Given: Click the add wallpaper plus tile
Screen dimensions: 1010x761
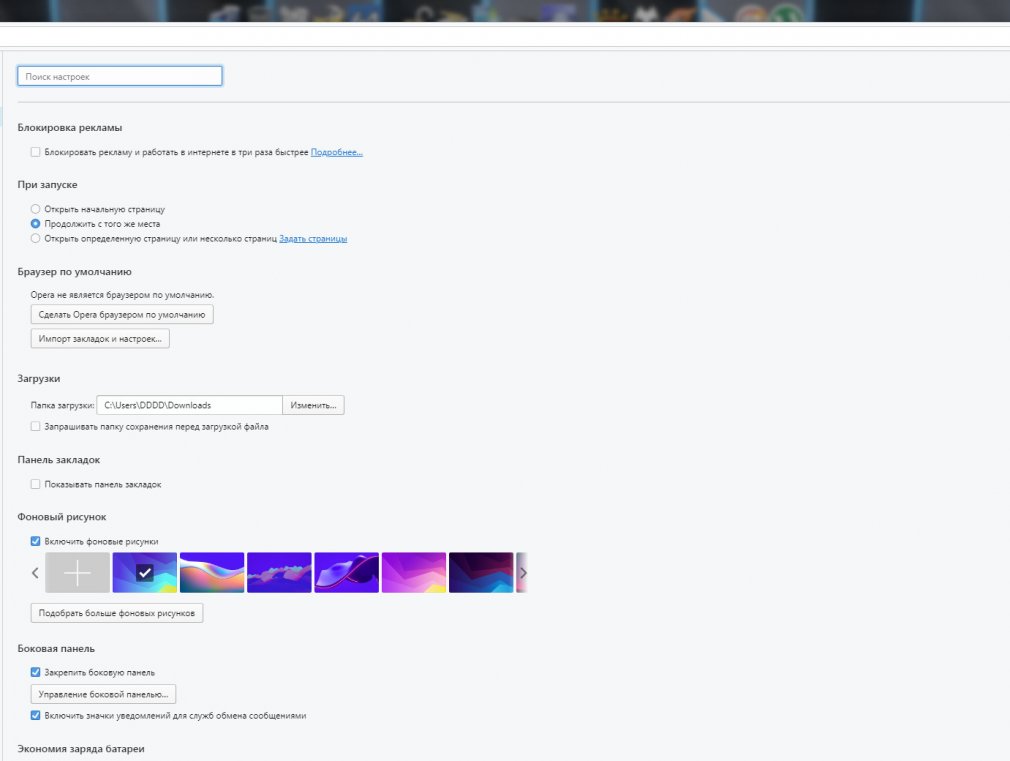Looking at the screenshot, I should pos(77,572).
